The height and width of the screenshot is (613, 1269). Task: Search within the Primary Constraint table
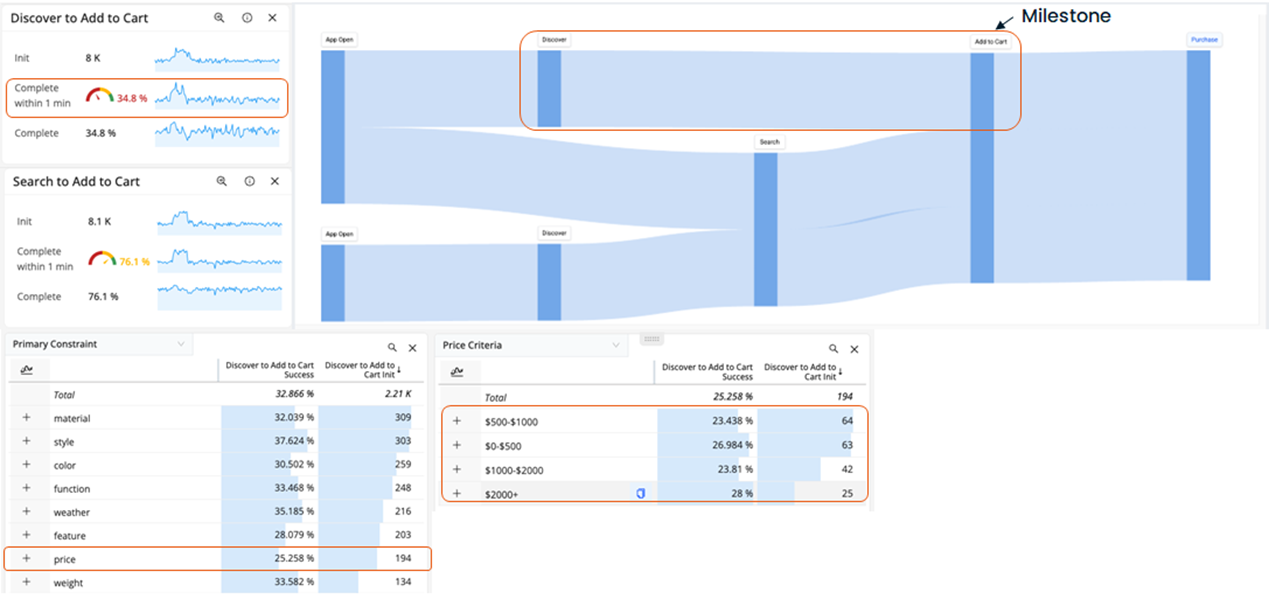coord(392,348)
